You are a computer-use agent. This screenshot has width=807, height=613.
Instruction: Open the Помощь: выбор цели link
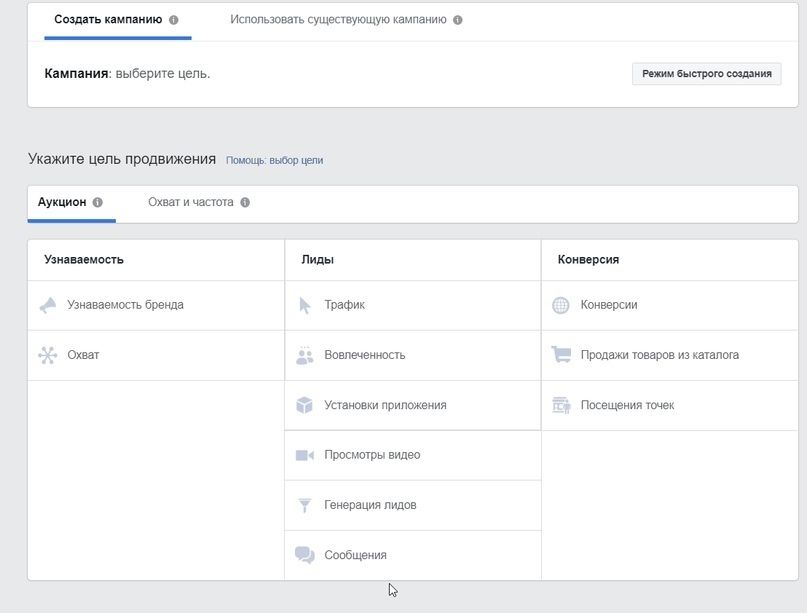275,161
